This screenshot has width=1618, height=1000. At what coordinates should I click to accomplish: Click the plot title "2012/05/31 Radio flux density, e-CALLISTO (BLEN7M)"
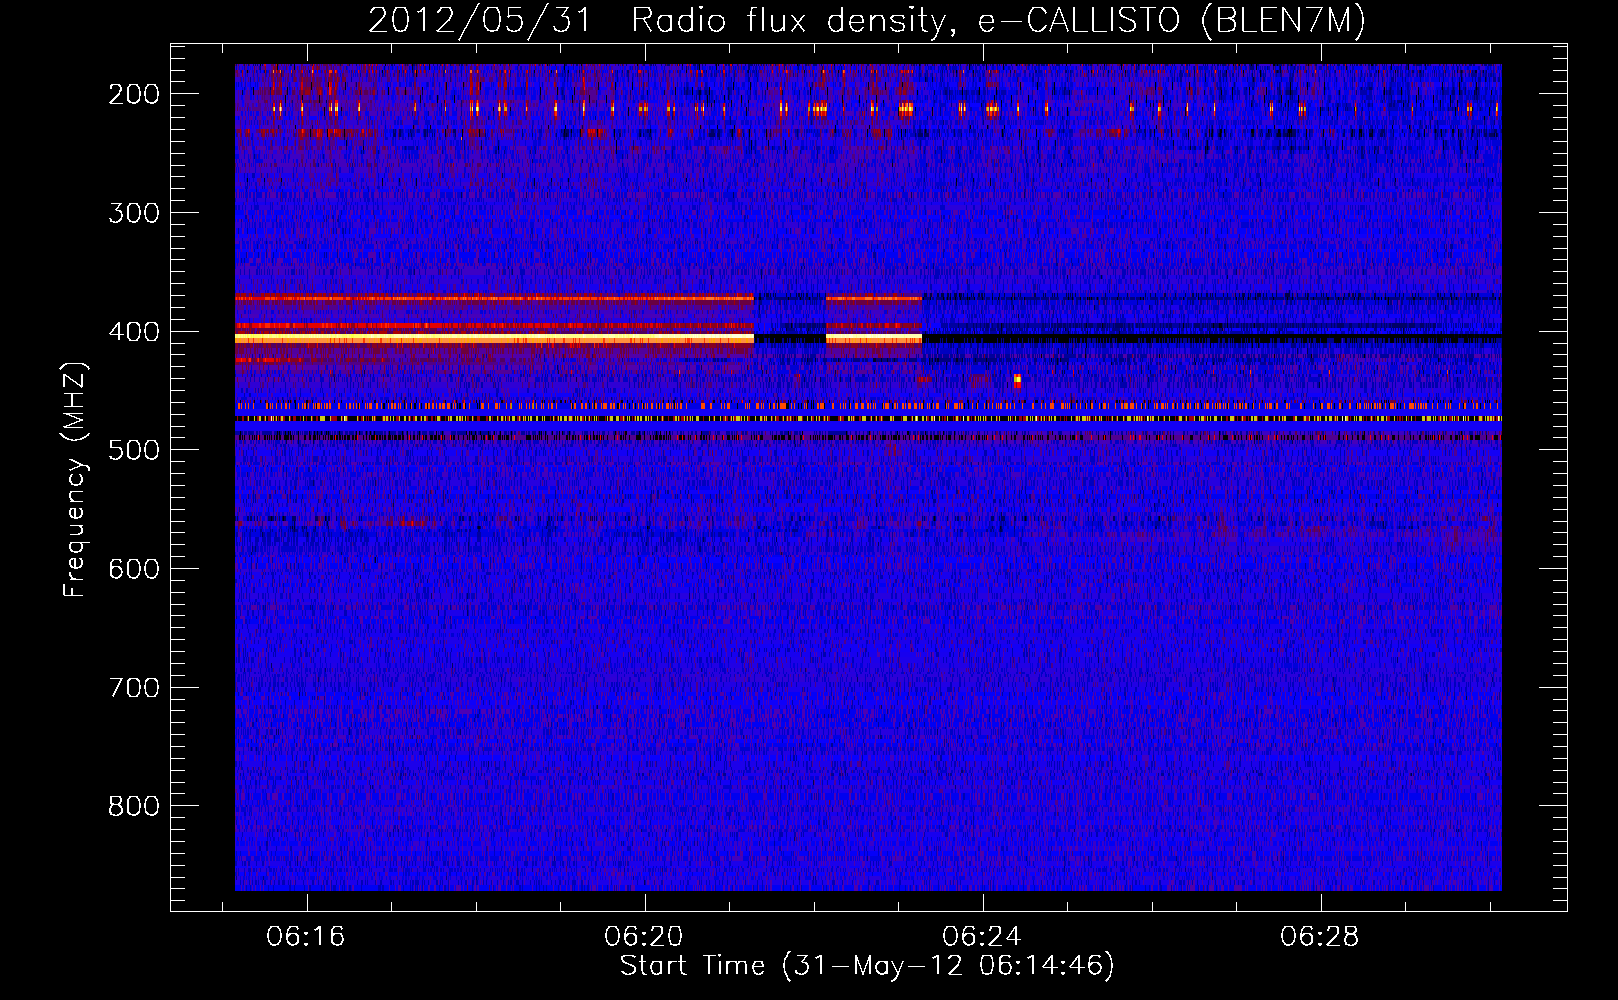867,20
